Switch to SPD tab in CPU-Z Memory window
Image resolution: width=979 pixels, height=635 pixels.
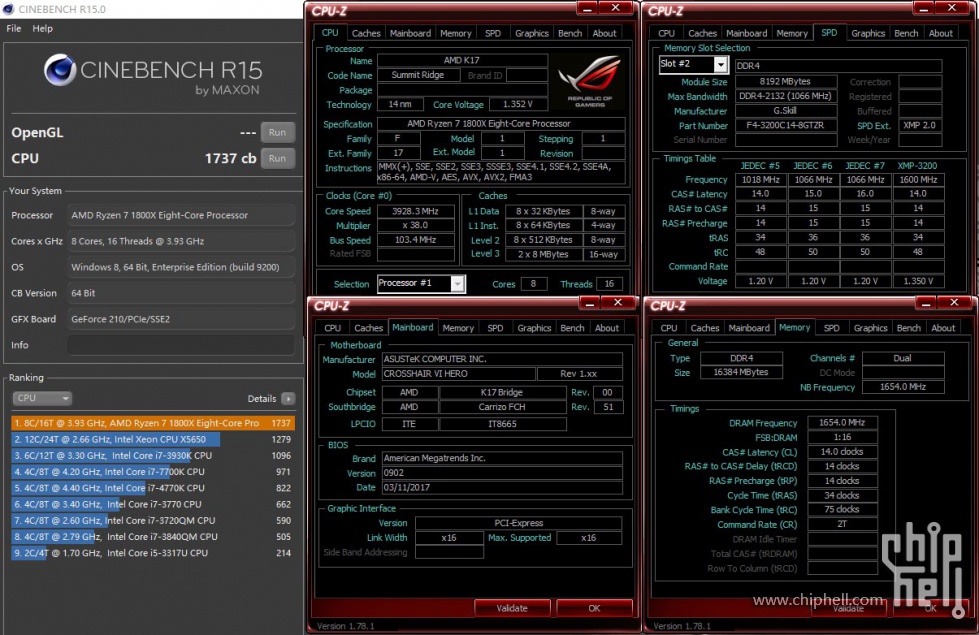tap(832, 328)
